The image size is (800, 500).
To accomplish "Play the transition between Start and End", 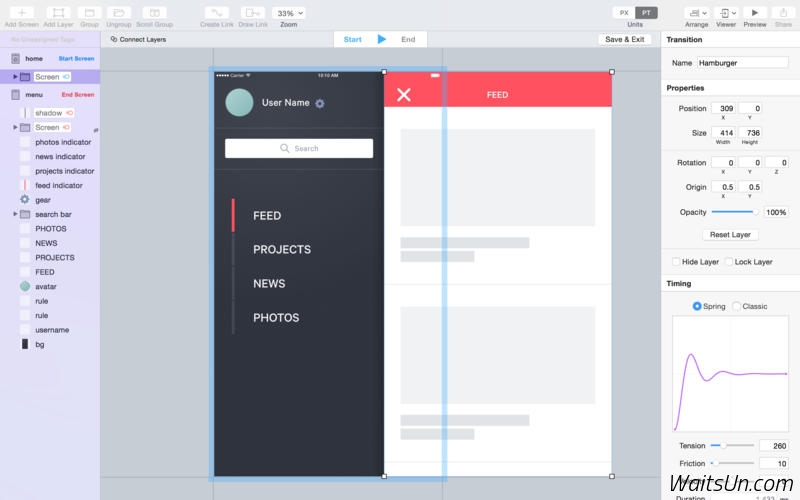I will 382,39.
